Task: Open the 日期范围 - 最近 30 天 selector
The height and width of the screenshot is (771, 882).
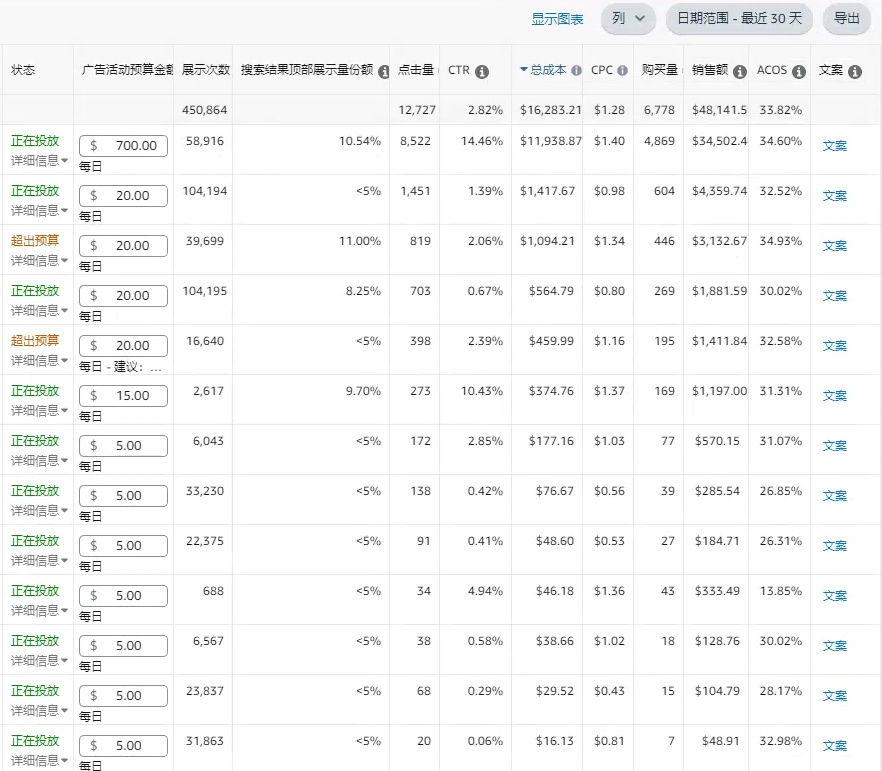Action: pos(739,18)
